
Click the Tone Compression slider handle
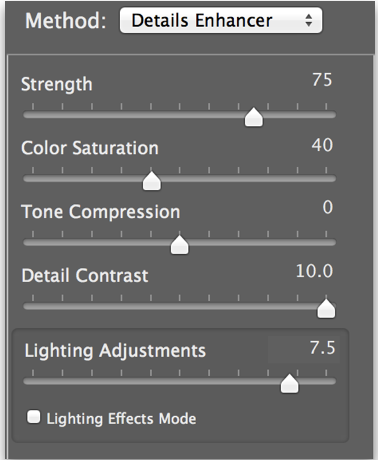tap(180, 245)
